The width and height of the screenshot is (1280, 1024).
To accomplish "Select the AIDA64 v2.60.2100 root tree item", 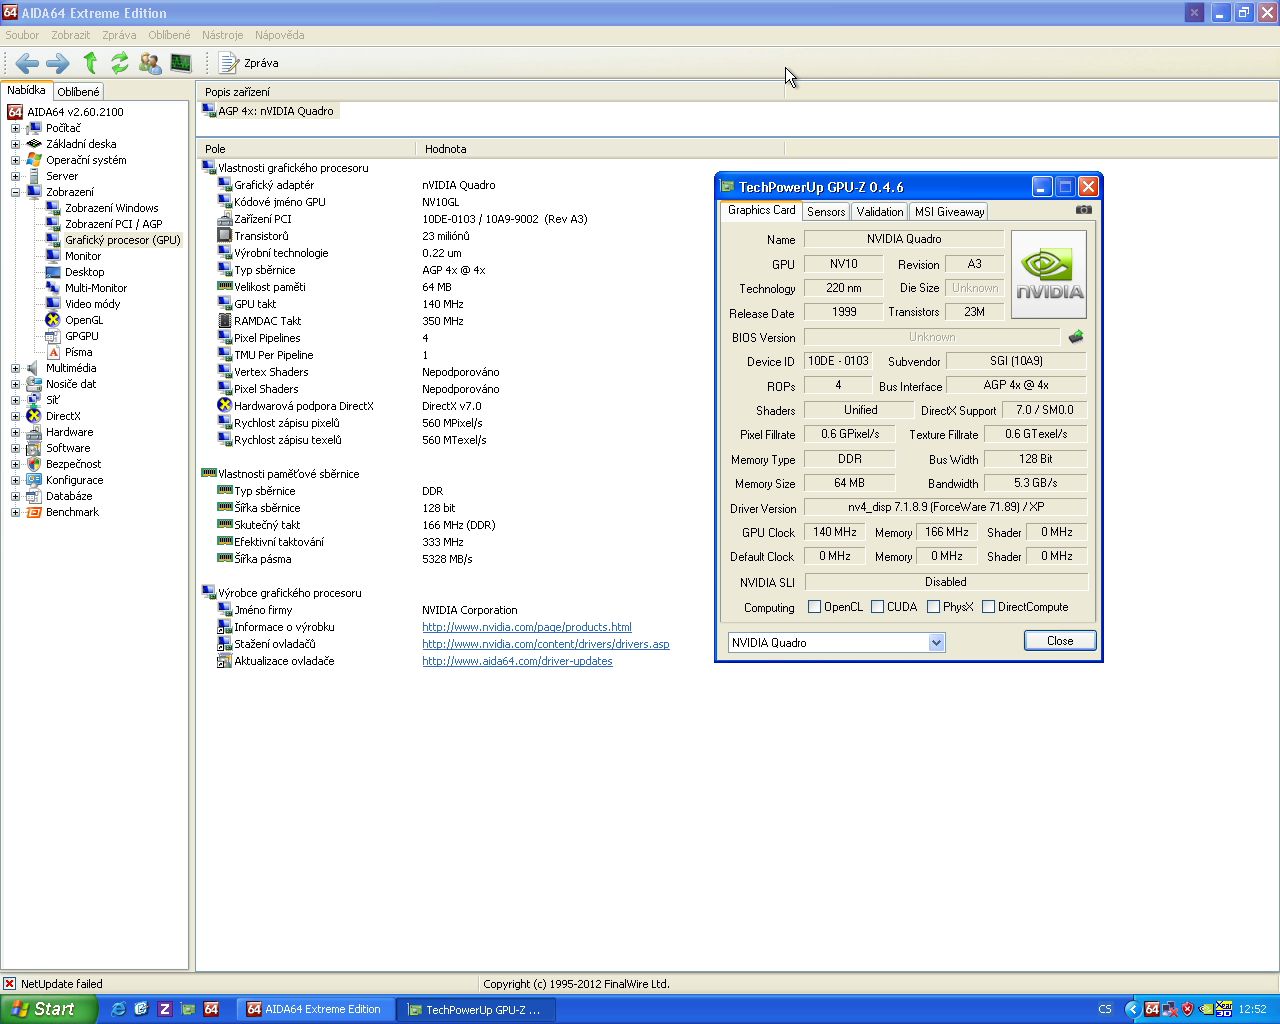I will pos(75,112).
